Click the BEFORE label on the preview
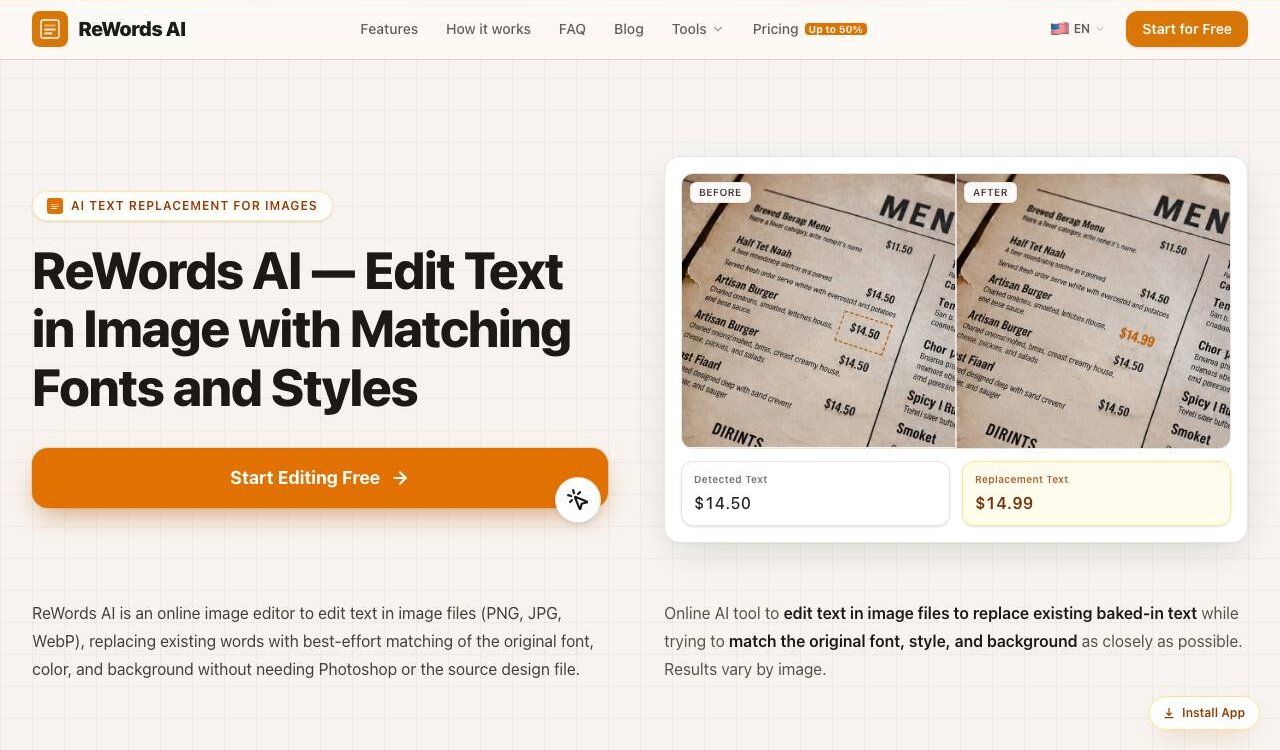This screenshot has width=1280, height=750. [x=720, y=192]
